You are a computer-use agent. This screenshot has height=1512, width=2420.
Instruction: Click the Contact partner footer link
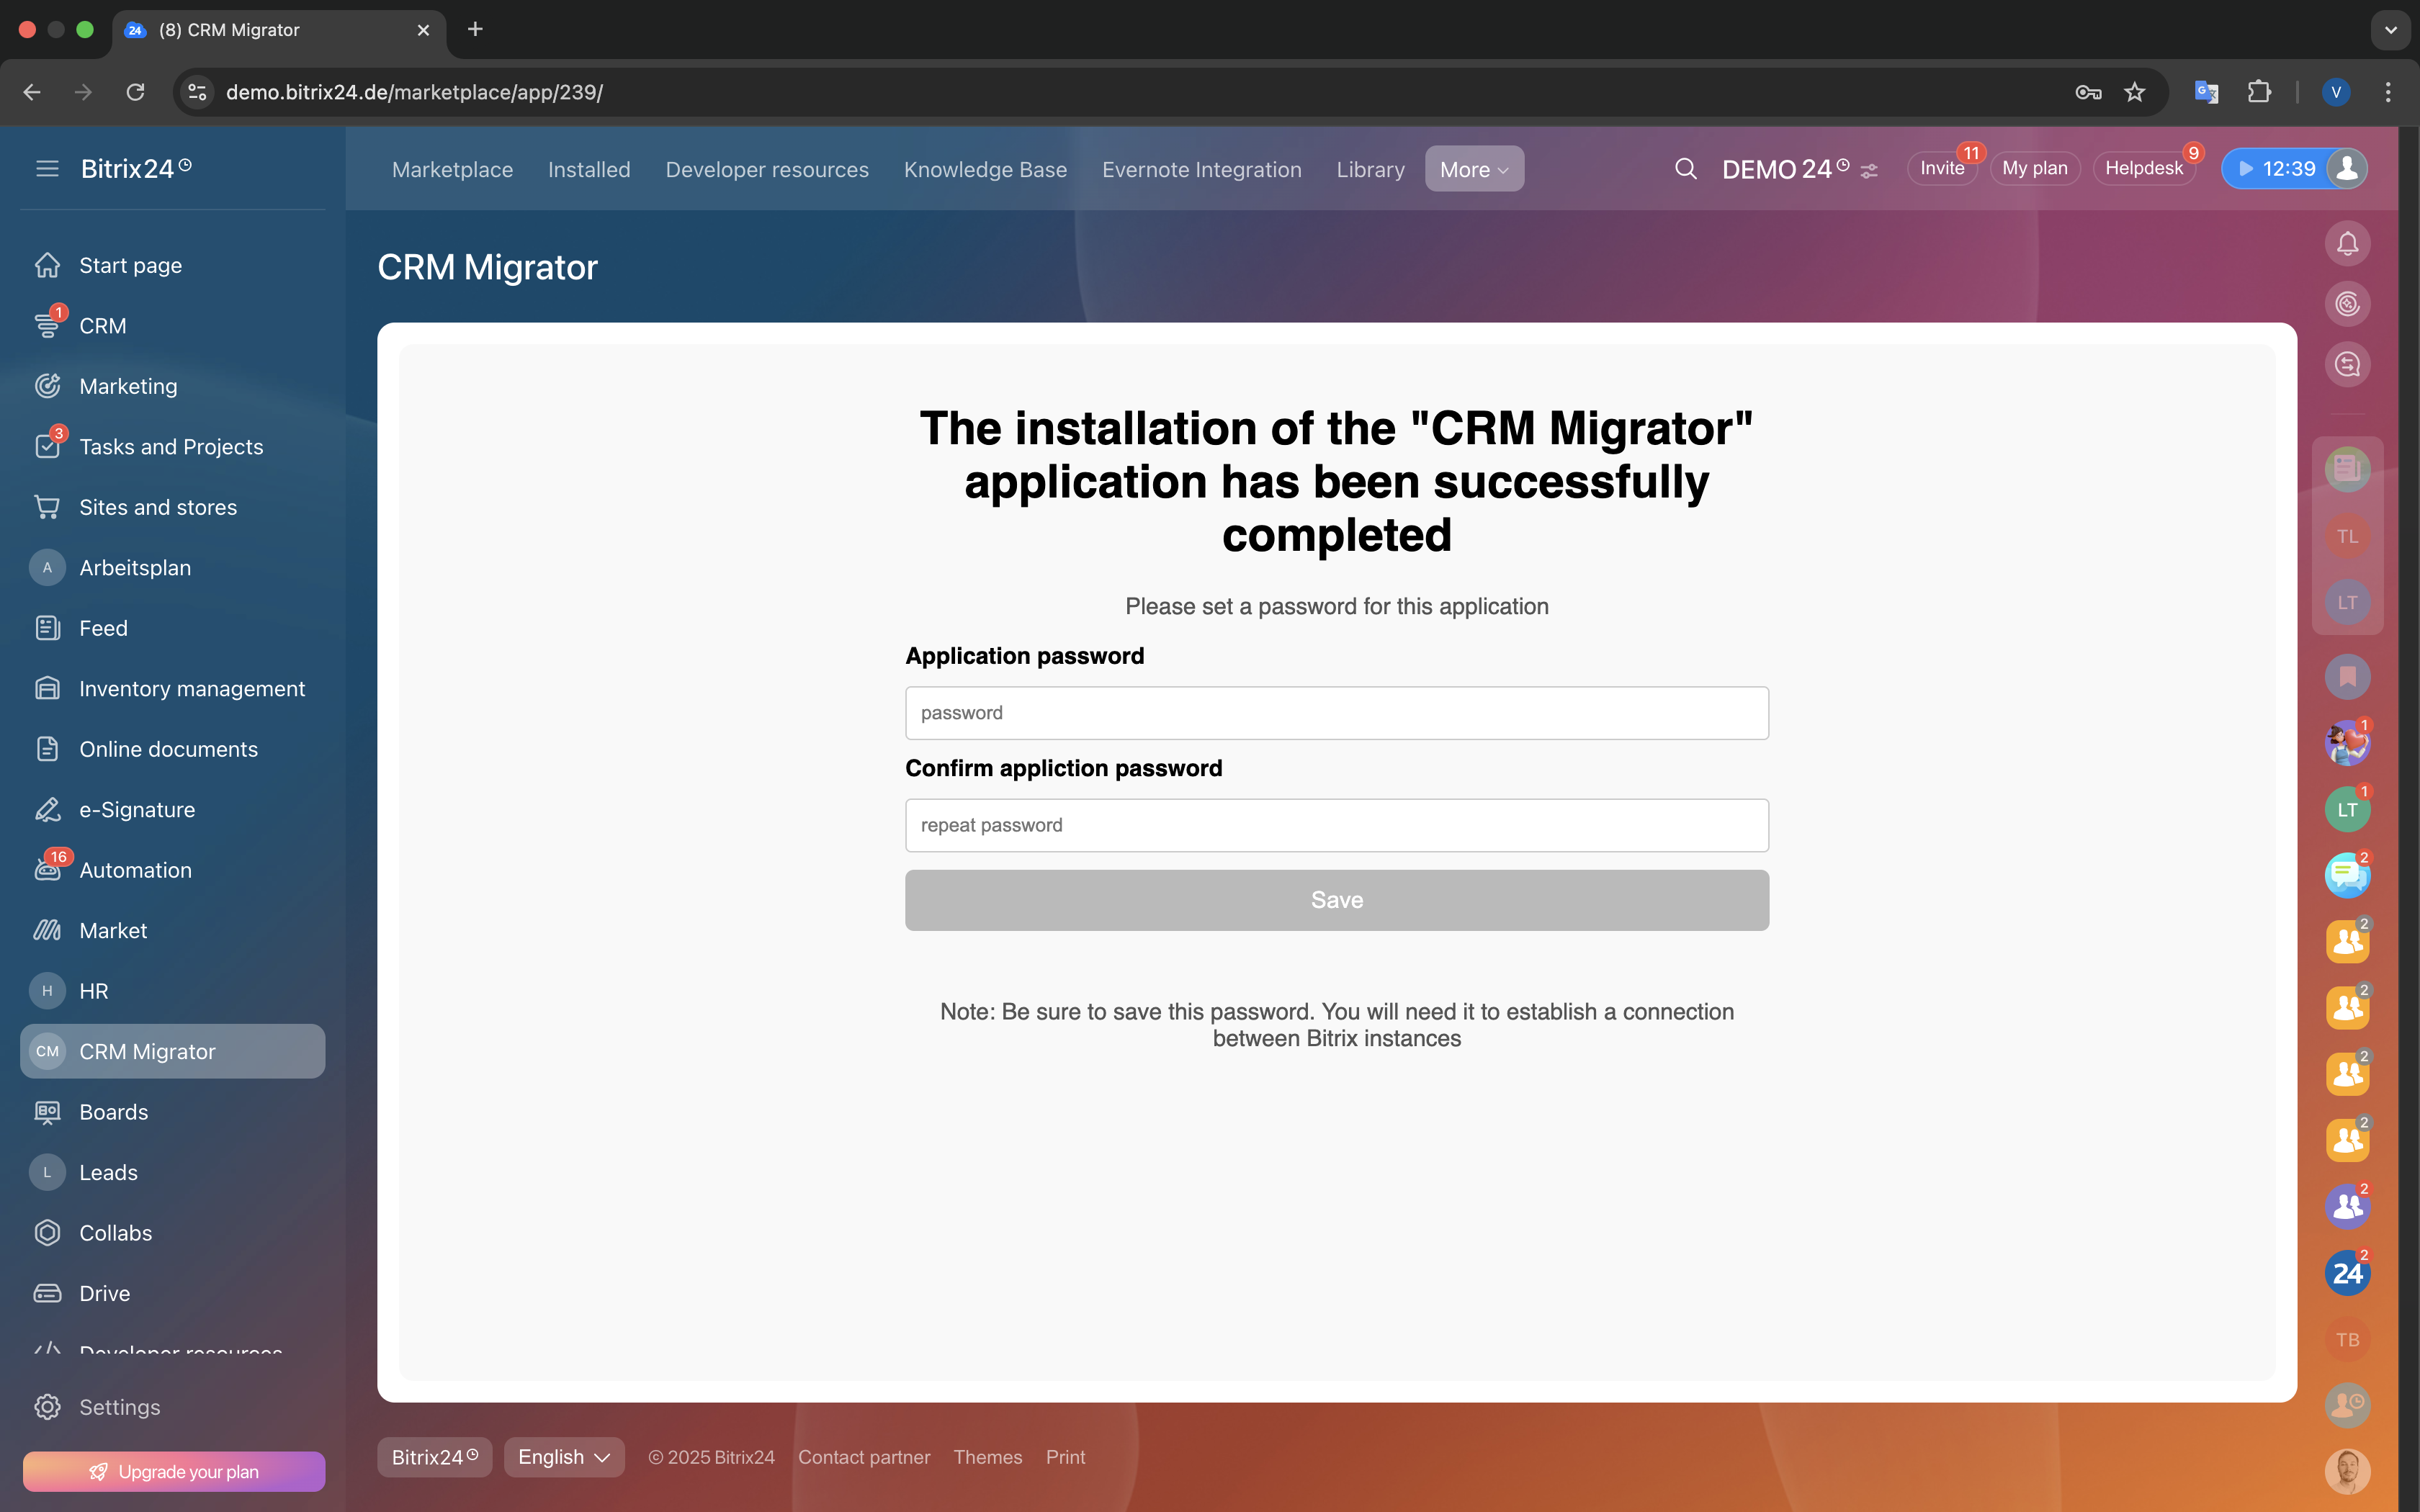tap(863, 1457)
